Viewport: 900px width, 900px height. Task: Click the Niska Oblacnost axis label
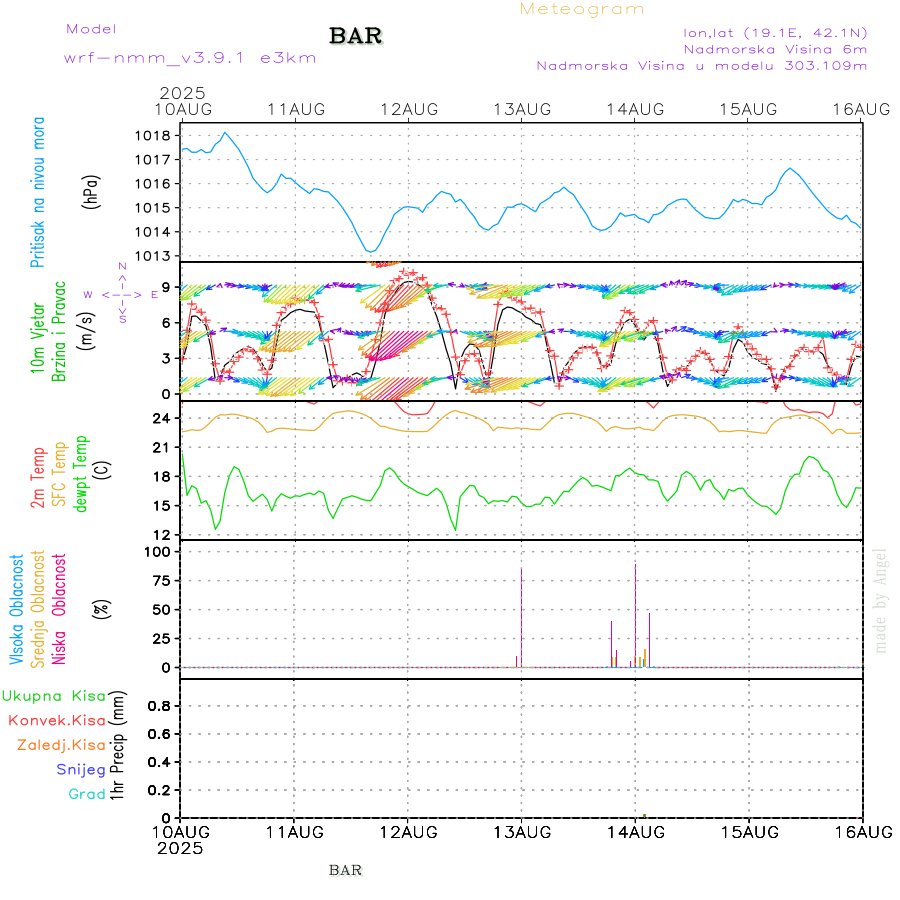point(60,608)
